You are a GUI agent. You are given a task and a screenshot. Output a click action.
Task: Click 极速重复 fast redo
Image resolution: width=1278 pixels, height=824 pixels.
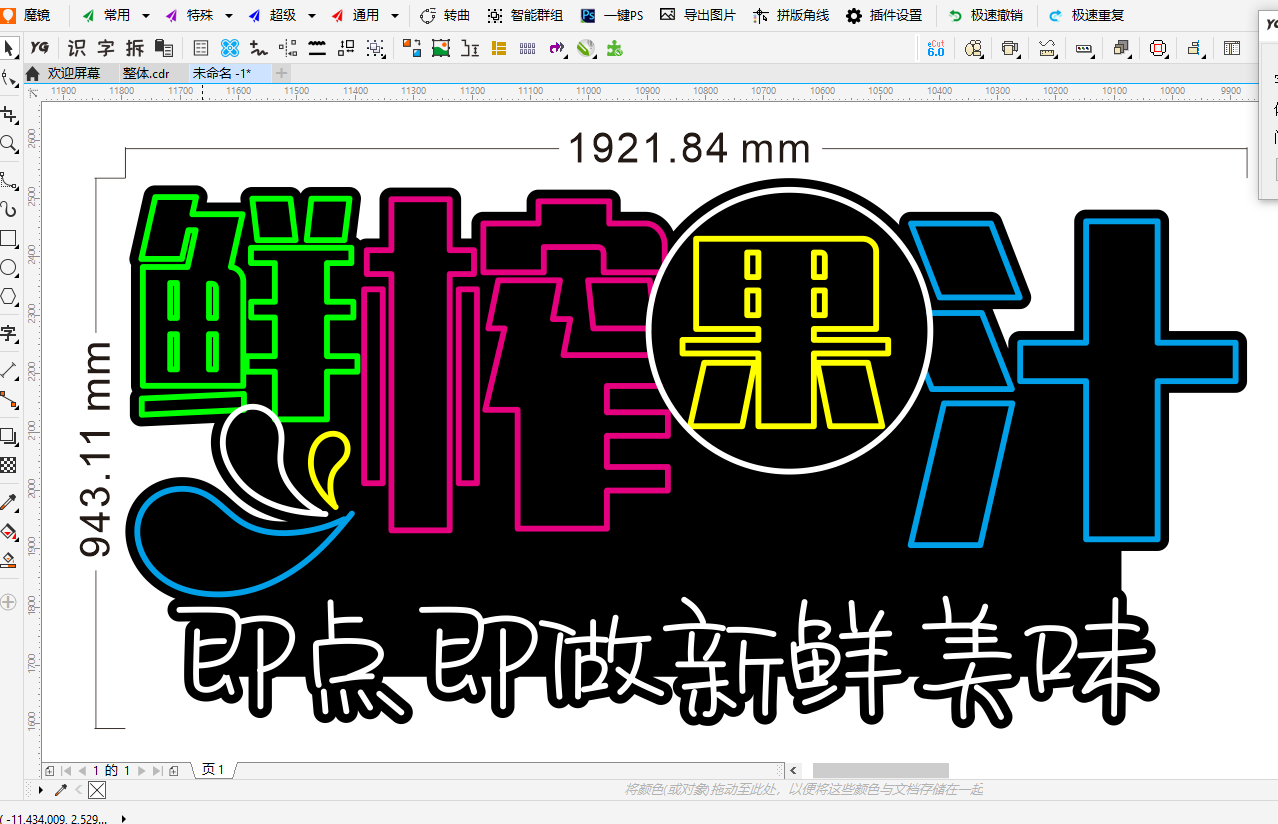1086,16
